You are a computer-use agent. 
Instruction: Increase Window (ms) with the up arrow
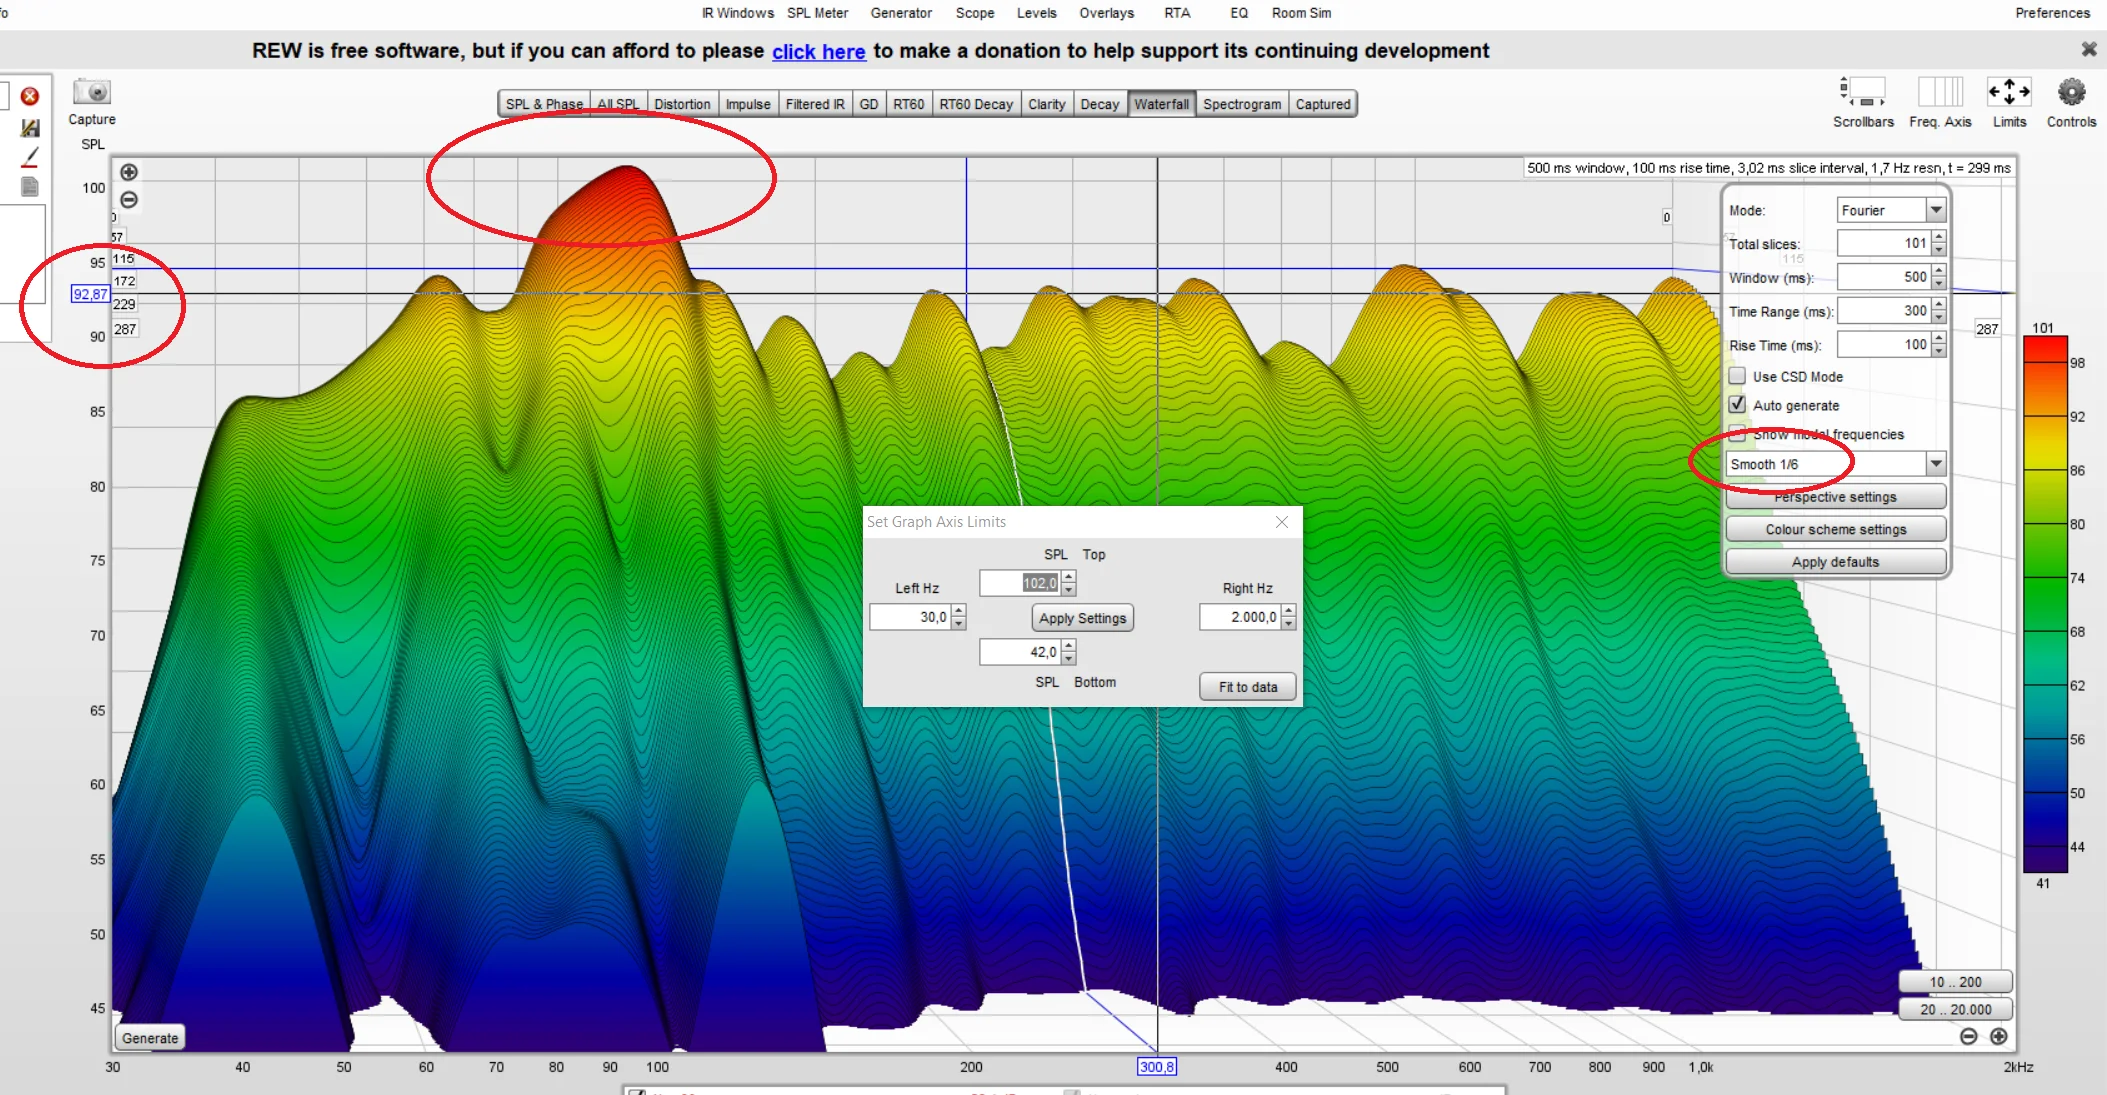click(x=1939, y=271)
